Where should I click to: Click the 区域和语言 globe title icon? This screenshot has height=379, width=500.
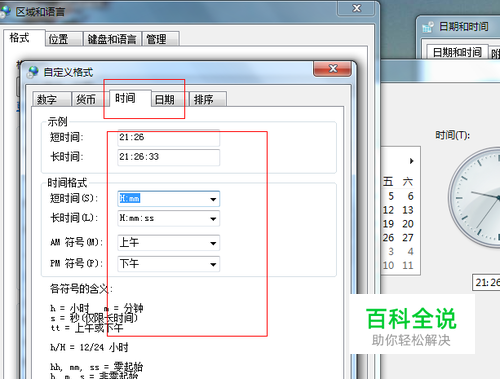click(x=5, y=12)
